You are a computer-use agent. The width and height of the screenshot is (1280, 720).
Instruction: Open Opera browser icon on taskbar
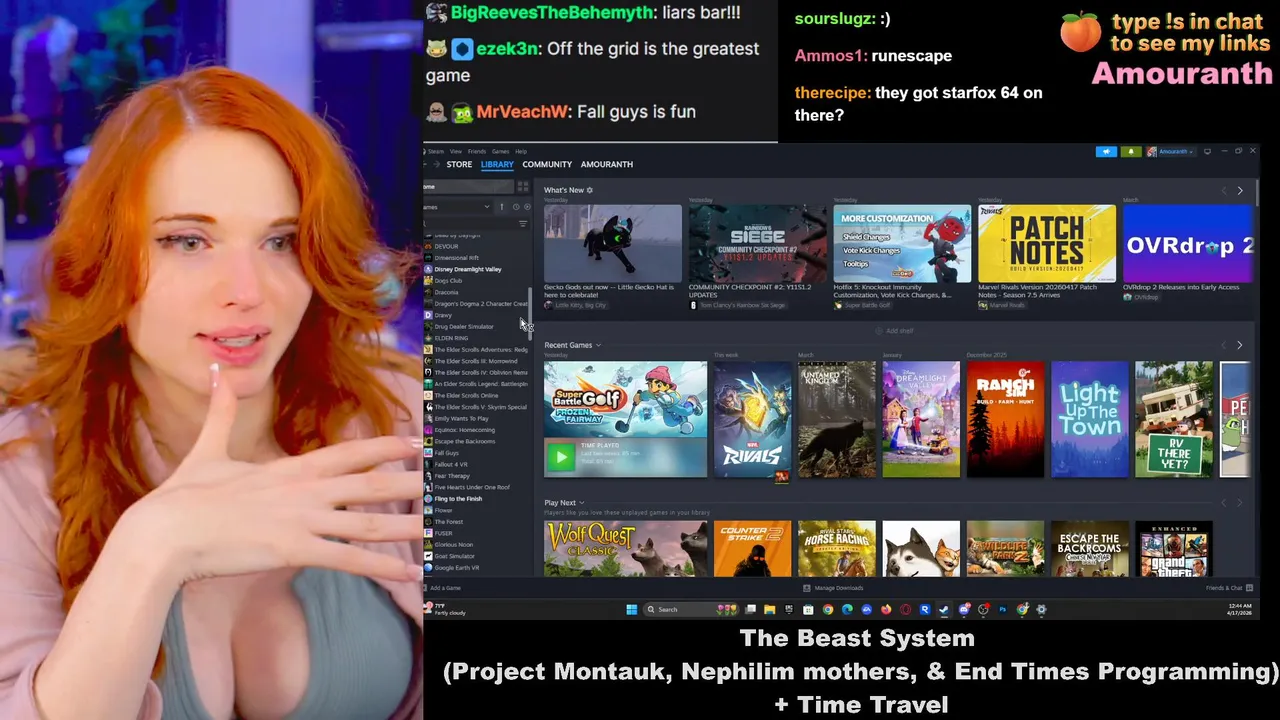point(906,609)
